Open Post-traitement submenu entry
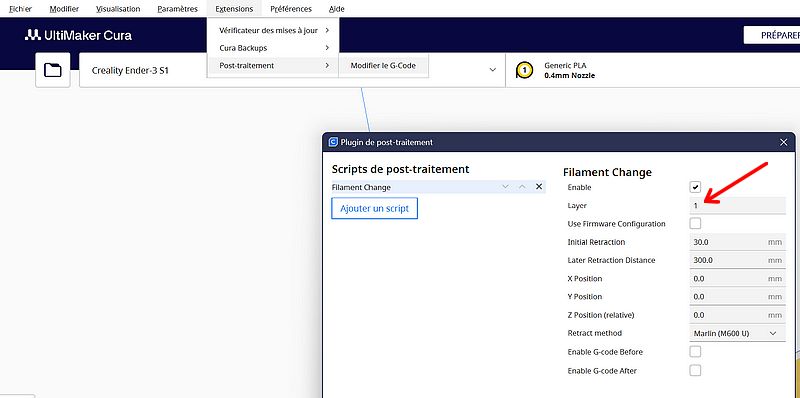 tap(273, 65)
